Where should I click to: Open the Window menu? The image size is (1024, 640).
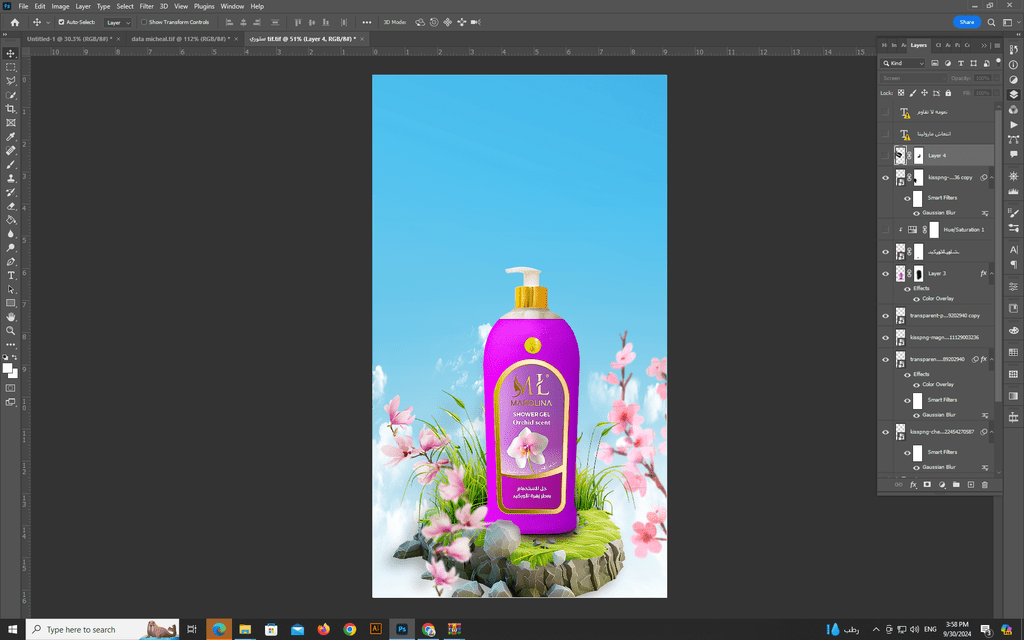[x=232, y=7]
